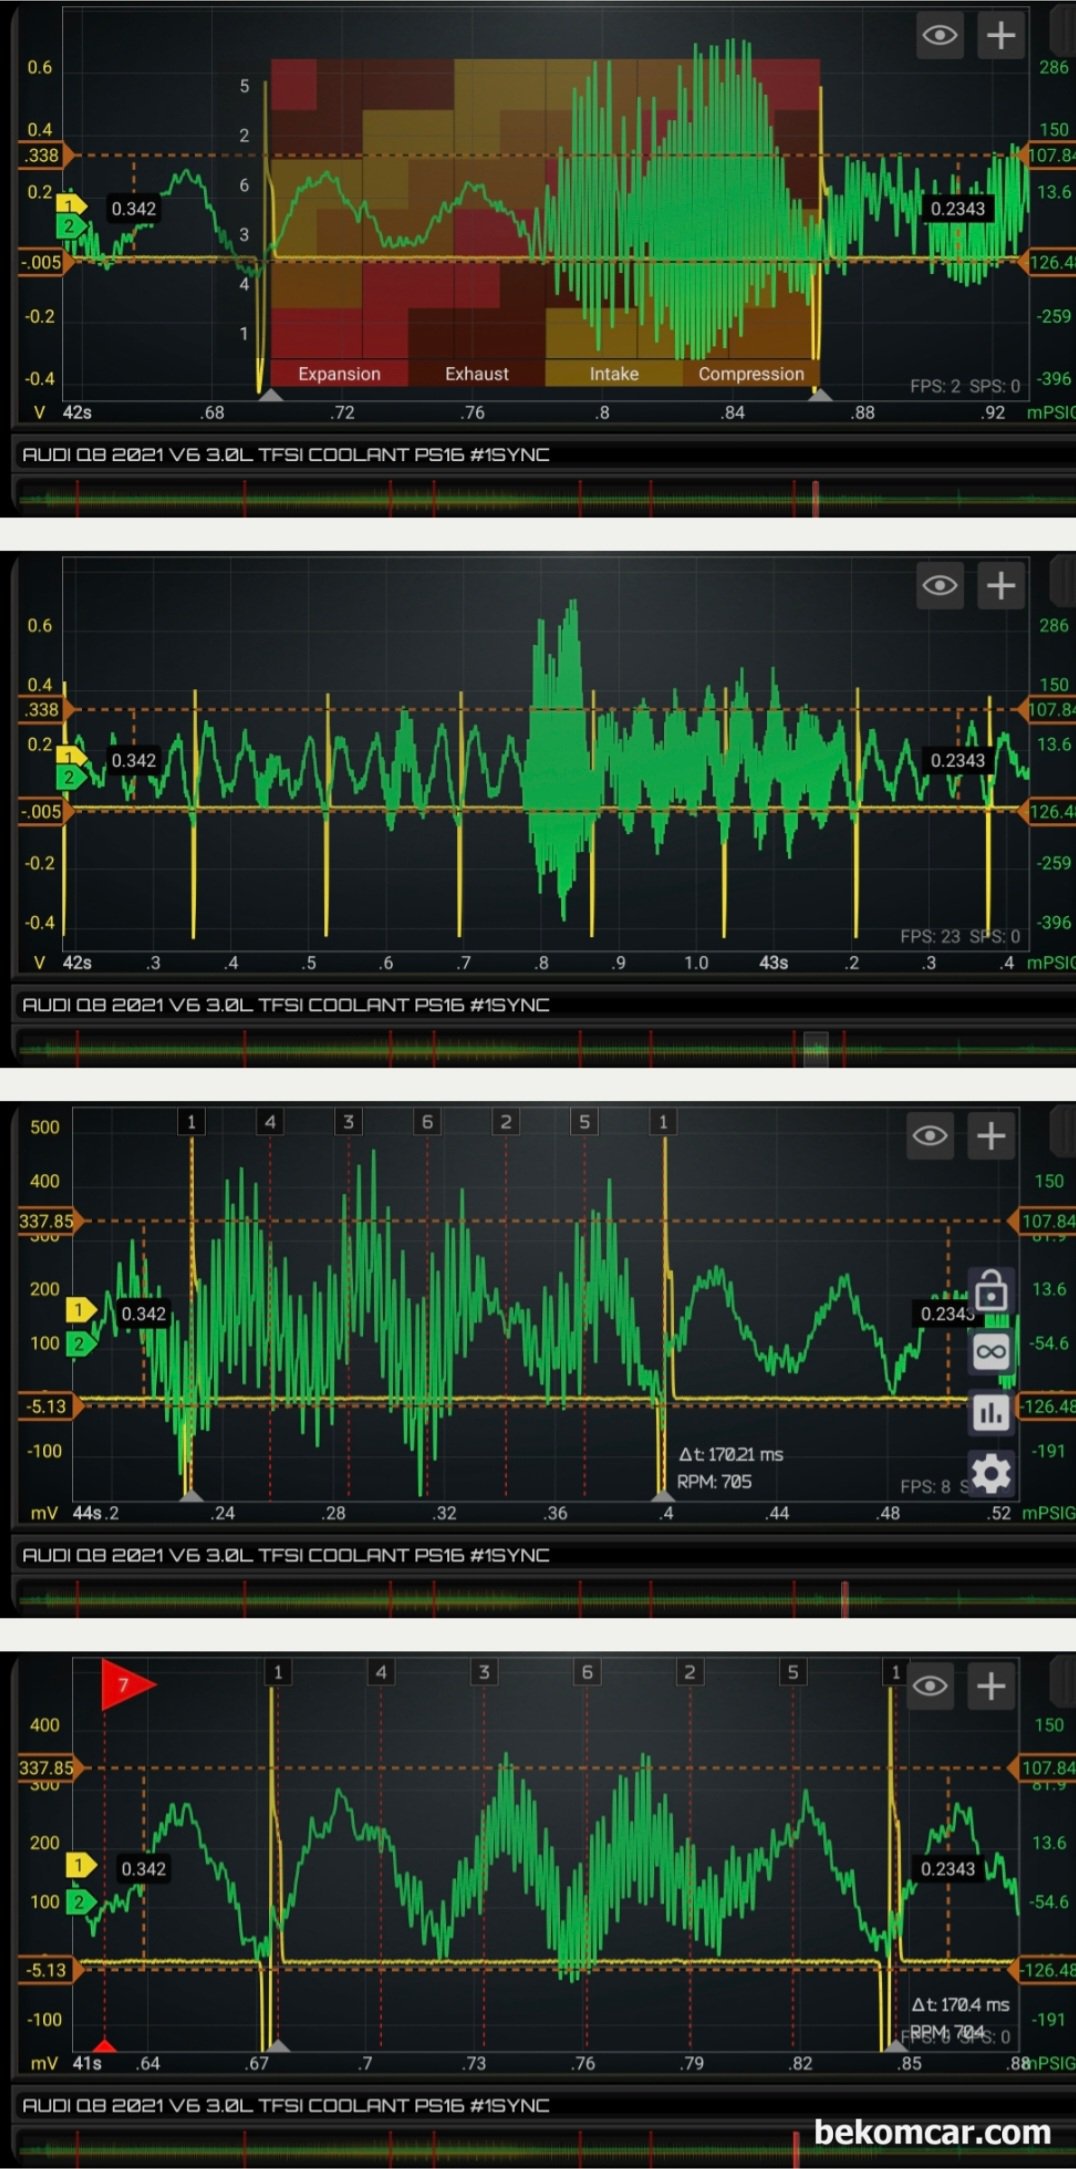Click the Exhaust stroke label

tap(477, 374)
